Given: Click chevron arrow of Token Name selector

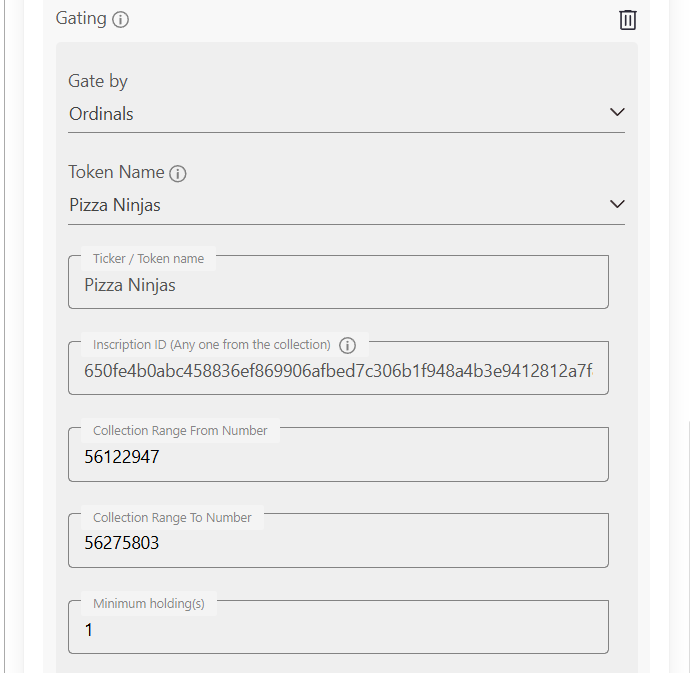Looking at the screenshot, I should 617,204.
